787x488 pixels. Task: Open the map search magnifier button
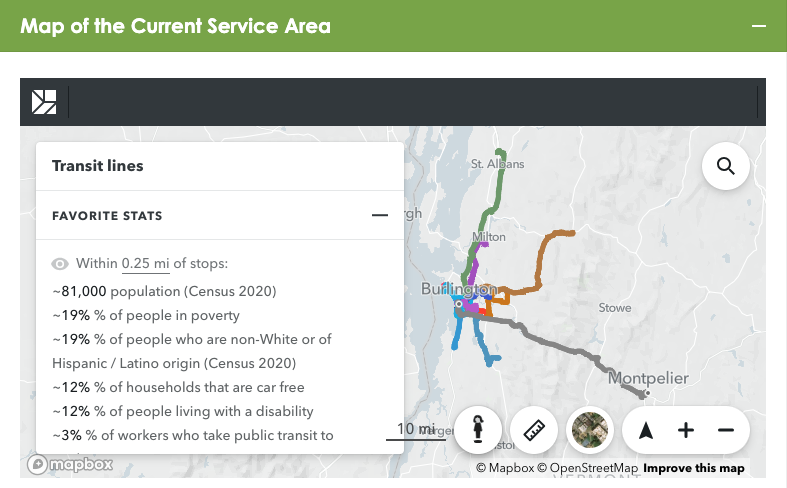coord(726,166)
